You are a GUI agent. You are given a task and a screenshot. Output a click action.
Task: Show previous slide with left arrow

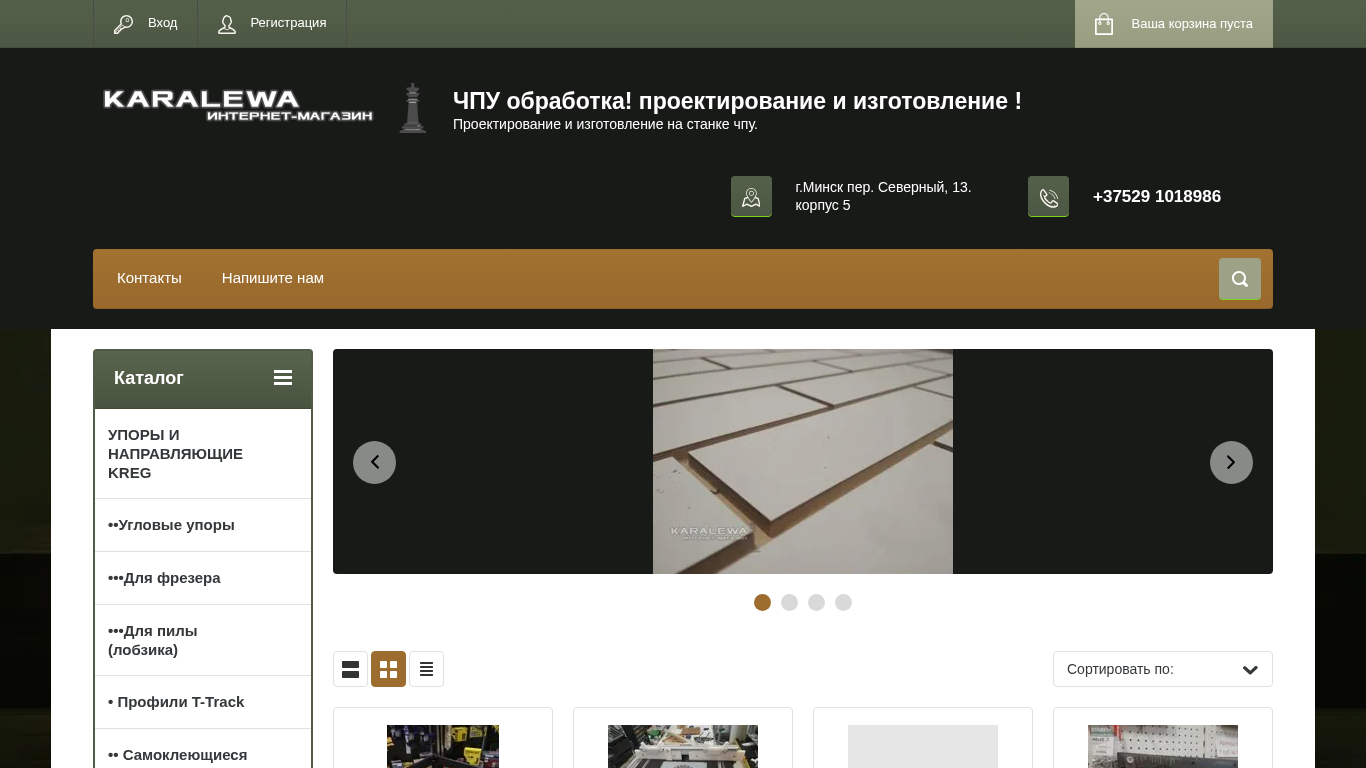tap(374, 462)
